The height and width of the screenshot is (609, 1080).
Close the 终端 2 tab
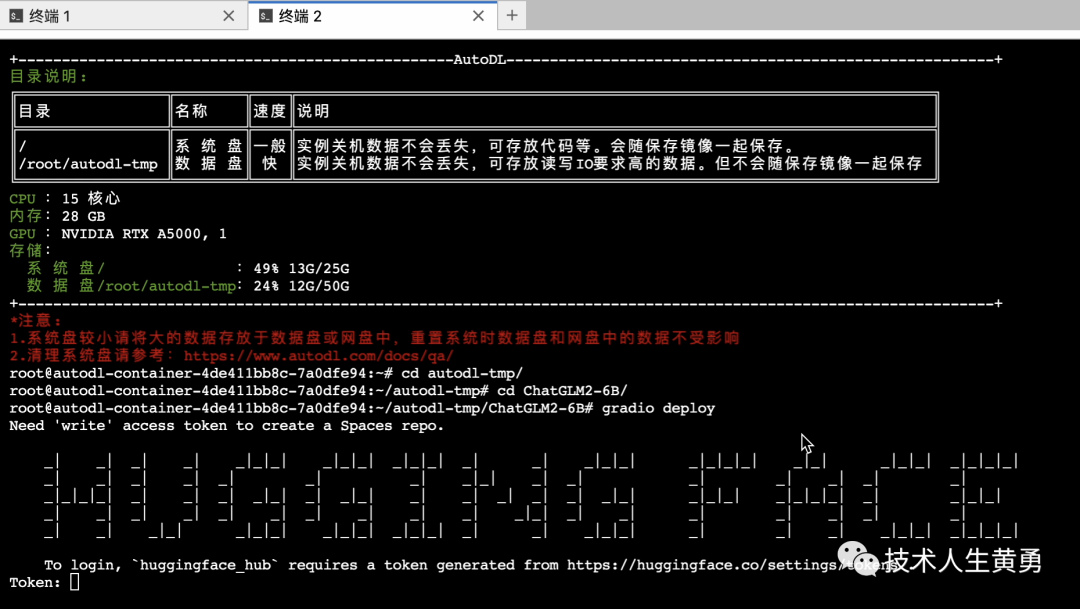coord(478,15)
